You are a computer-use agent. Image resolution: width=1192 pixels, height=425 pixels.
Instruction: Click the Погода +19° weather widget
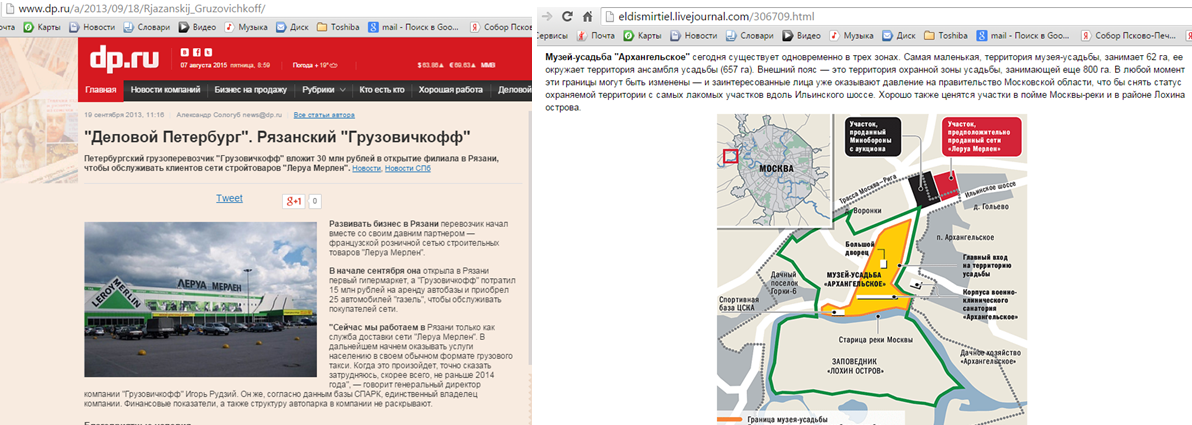[314, 65]
